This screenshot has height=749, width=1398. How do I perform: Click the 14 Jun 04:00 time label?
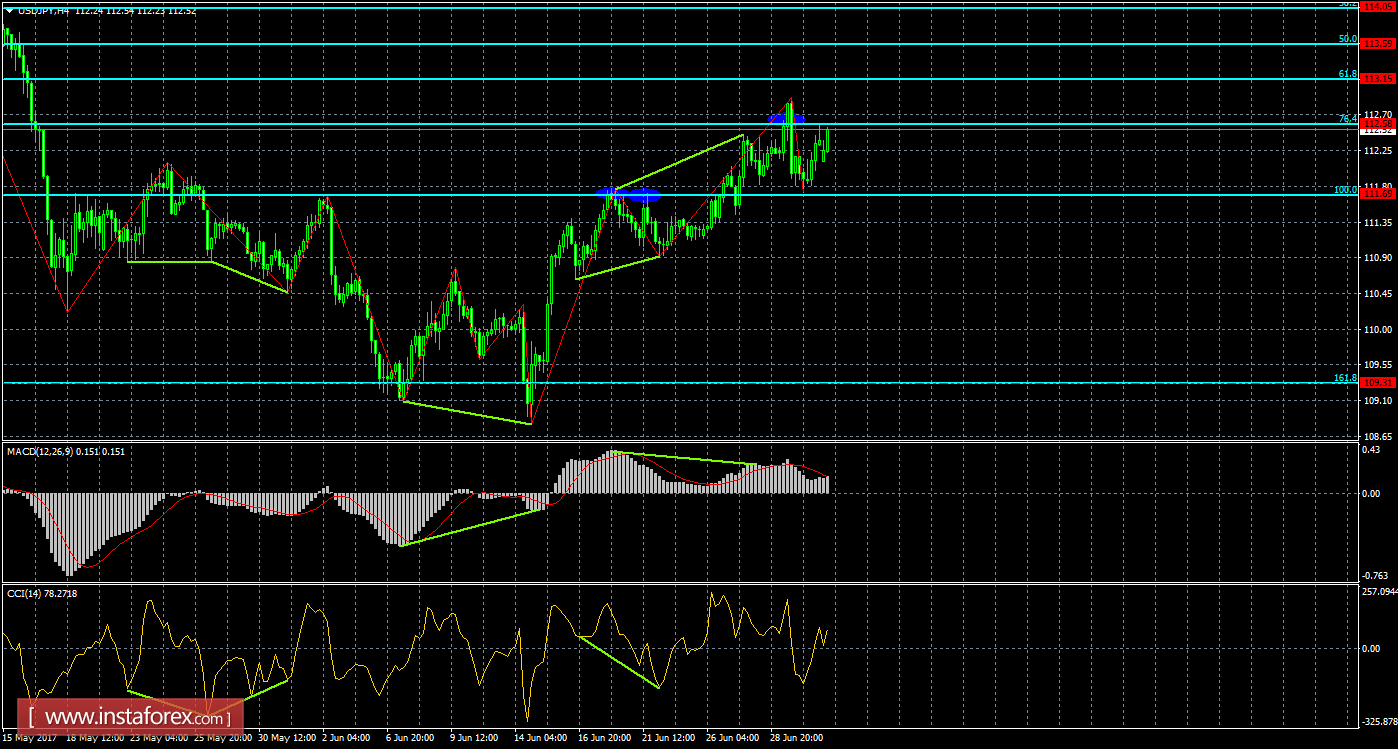coord(541,739)
